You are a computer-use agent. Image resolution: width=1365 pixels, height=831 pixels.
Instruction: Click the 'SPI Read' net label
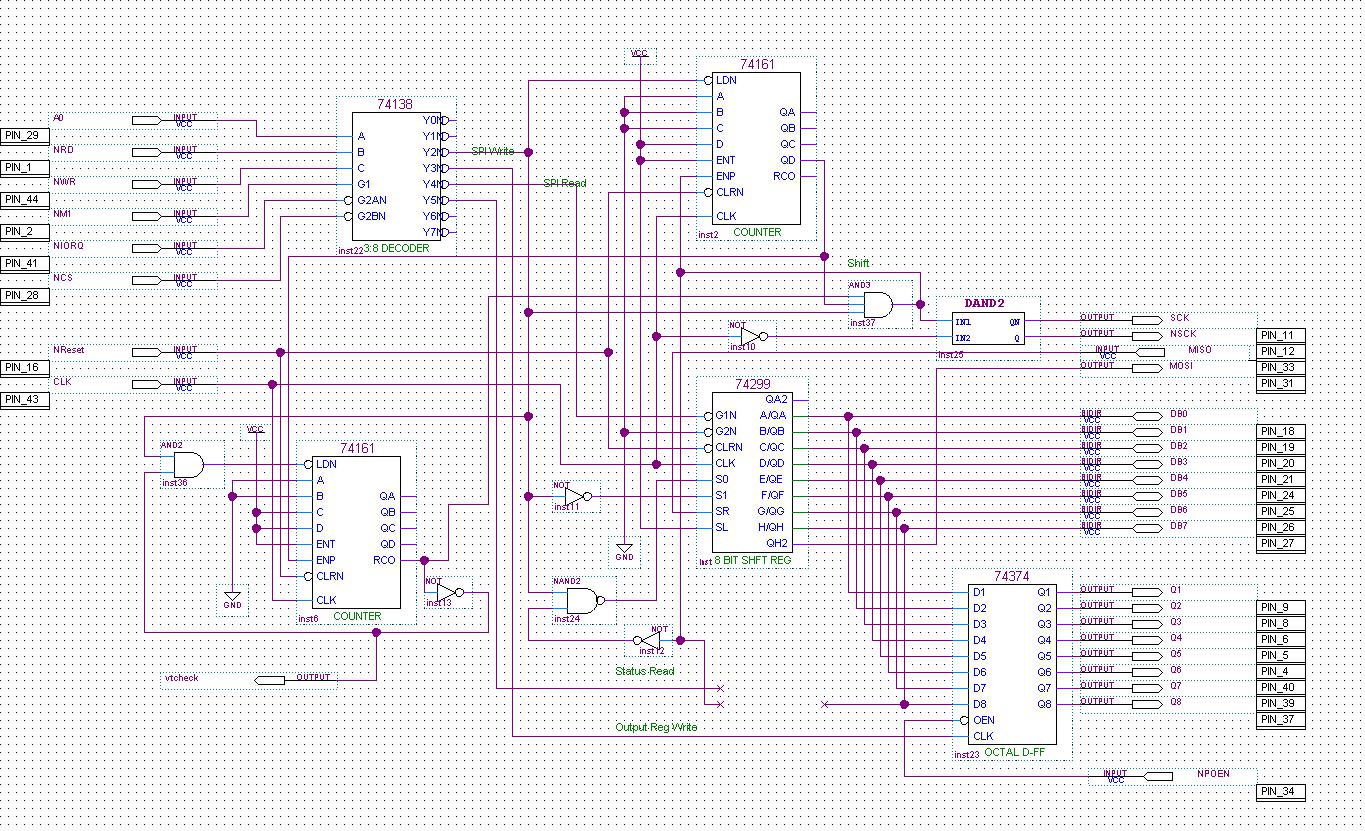tap(565, 183)
